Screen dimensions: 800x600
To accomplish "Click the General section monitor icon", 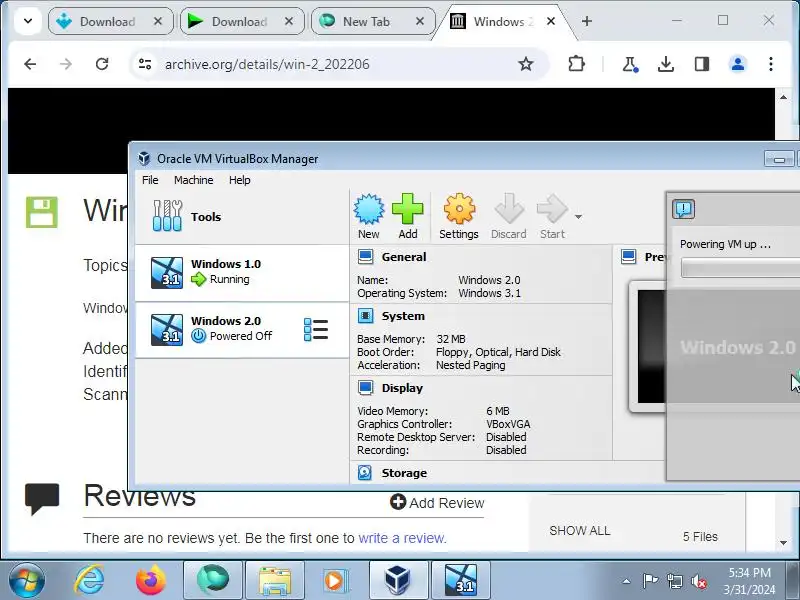I will [365, 257].
